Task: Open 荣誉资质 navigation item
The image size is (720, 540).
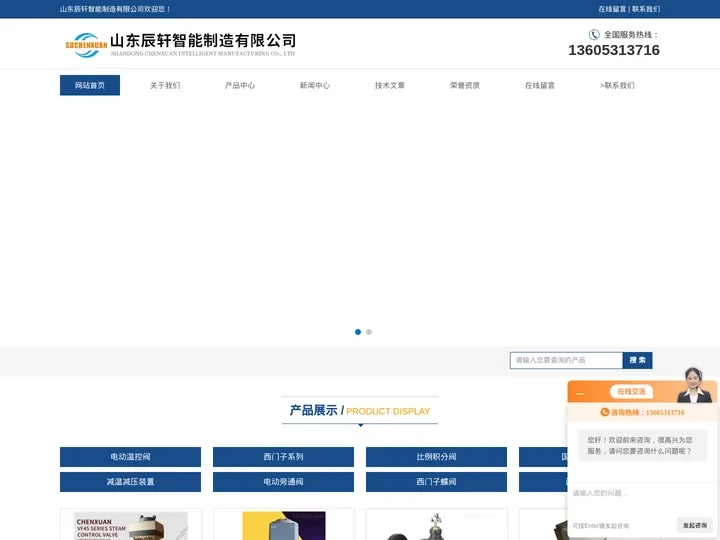Action: tap(465, 85)
